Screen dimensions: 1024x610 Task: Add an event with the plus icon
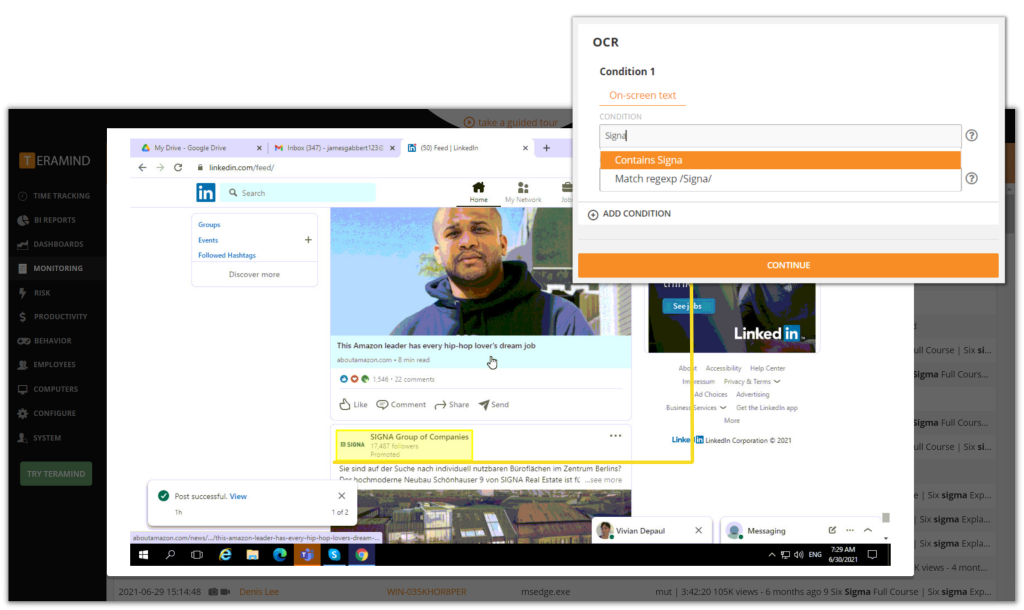pos(308,240)
